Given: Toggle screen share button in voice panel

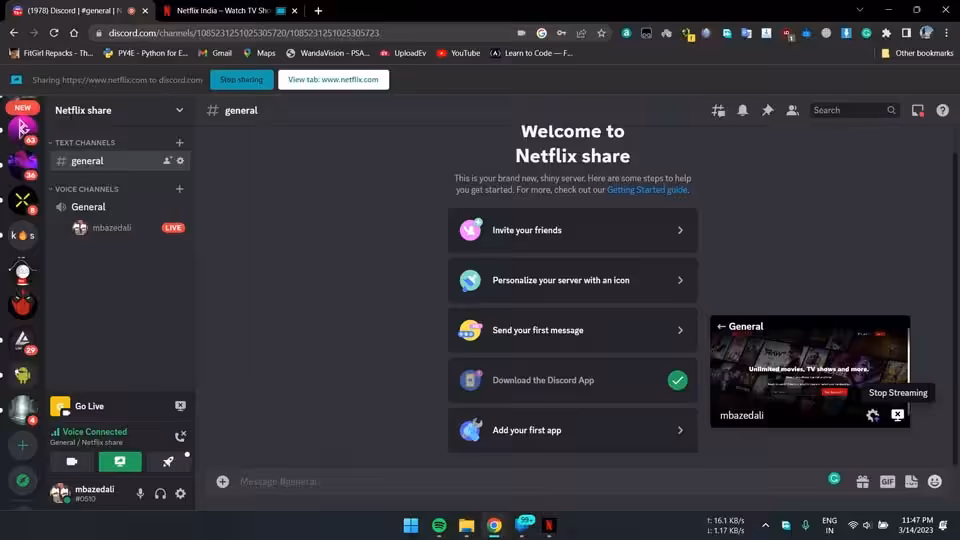Looking at the screenshot, I should pos(120,462).
